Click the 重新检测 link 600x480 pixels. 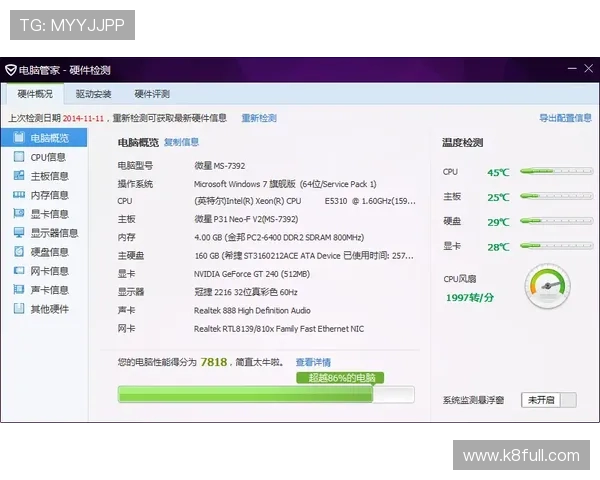(x=259, y=118)
